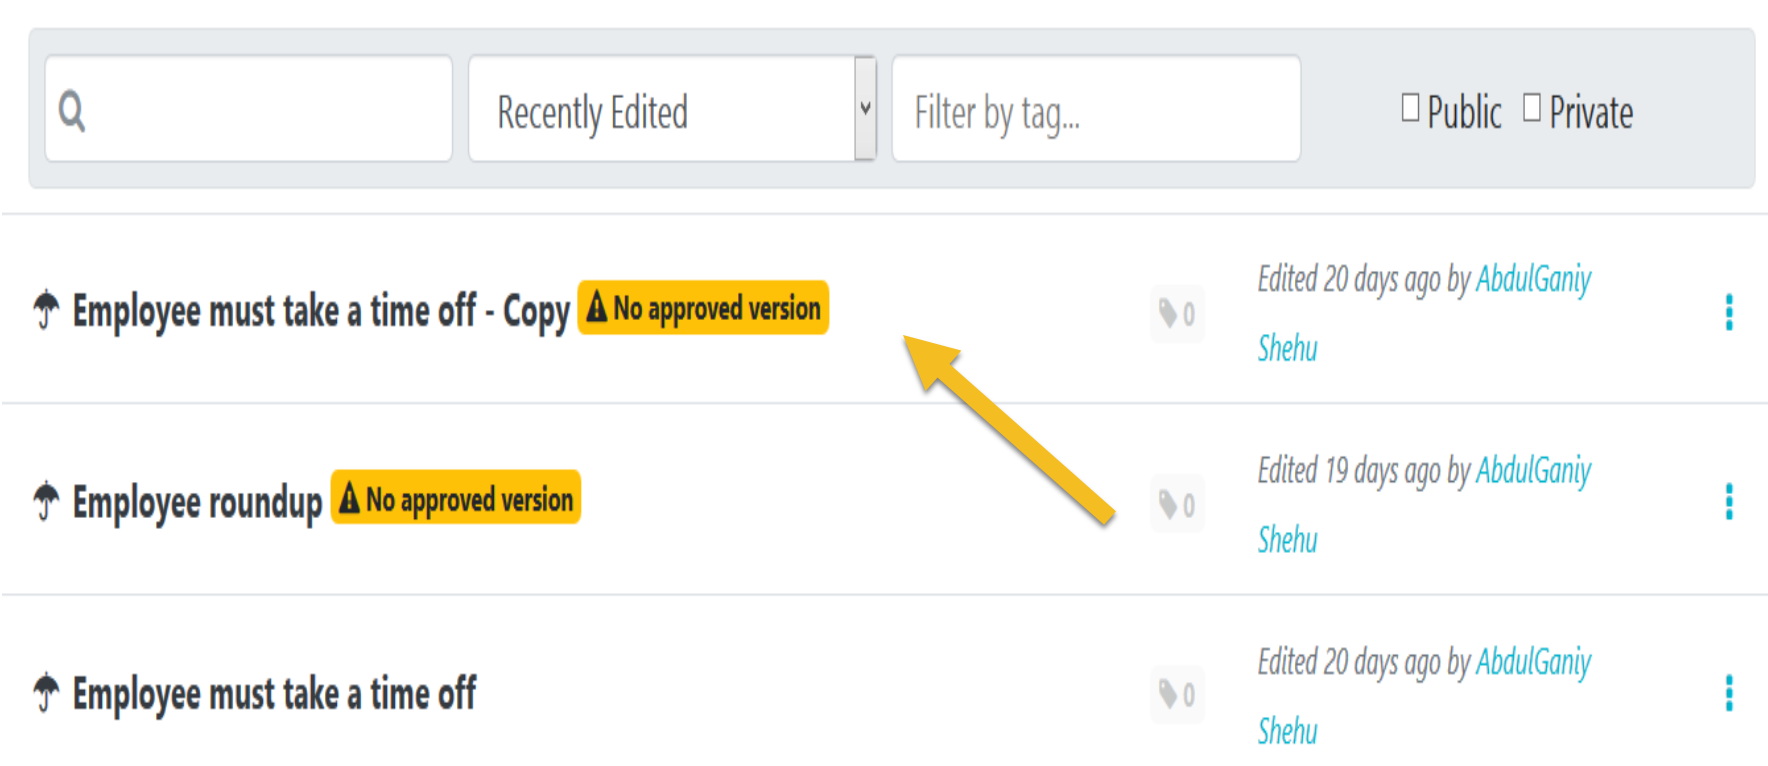Click tag count icon on last time off row
This screenshot has width=1768, height=766.
click(x=1177, y=694)
